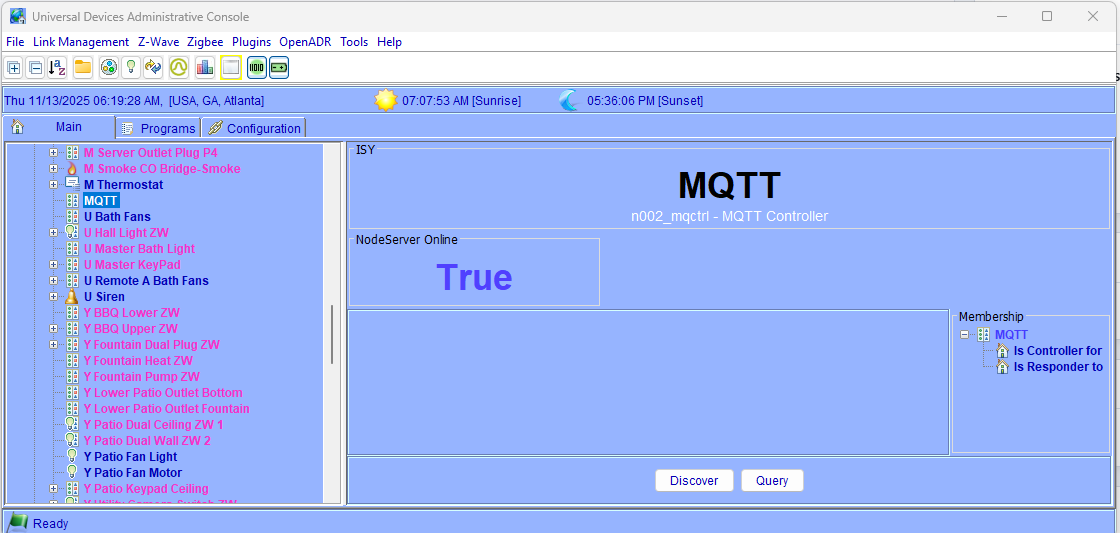Click the sync arrows toolbar icon
This screenshot has width=1120, height=533.
click(153, 68)
